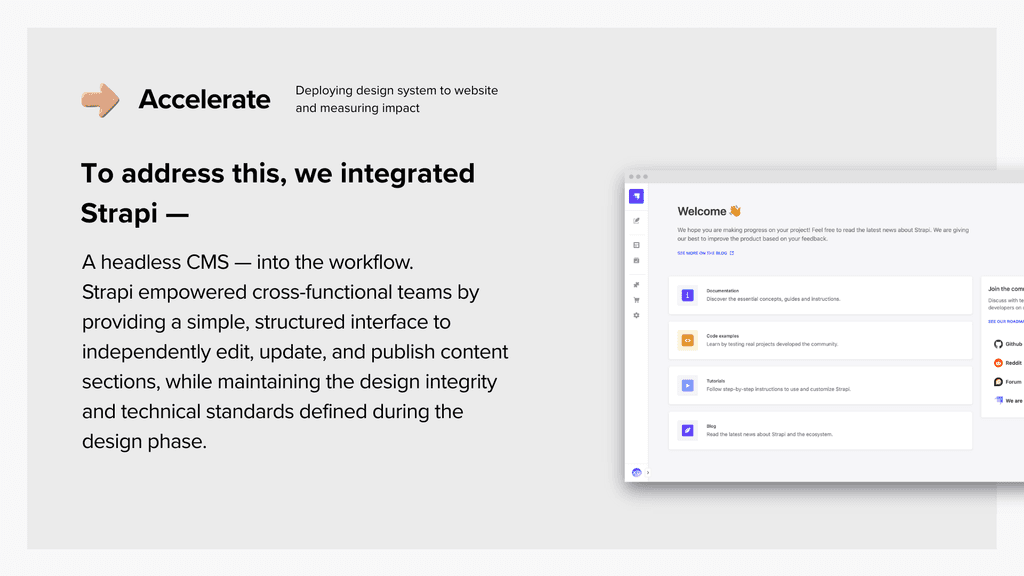This screenshot has height=576, width=1024.
Task: Click 'To address this, we integrated' heading
Action: tap(278, 174)
